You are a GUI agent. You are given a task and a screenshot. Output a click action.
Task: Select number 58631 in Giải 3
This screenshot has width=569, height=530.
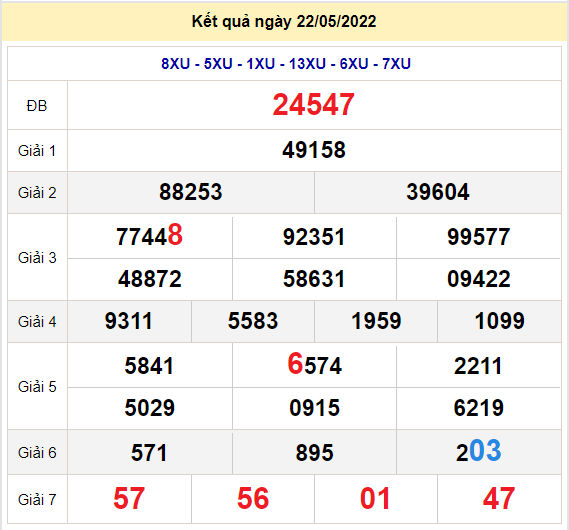314,279
